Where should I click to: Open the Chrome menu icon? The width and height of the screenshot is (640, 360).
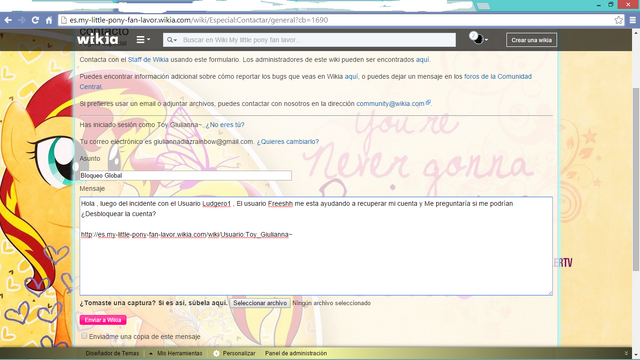click(x=633, y=20)
